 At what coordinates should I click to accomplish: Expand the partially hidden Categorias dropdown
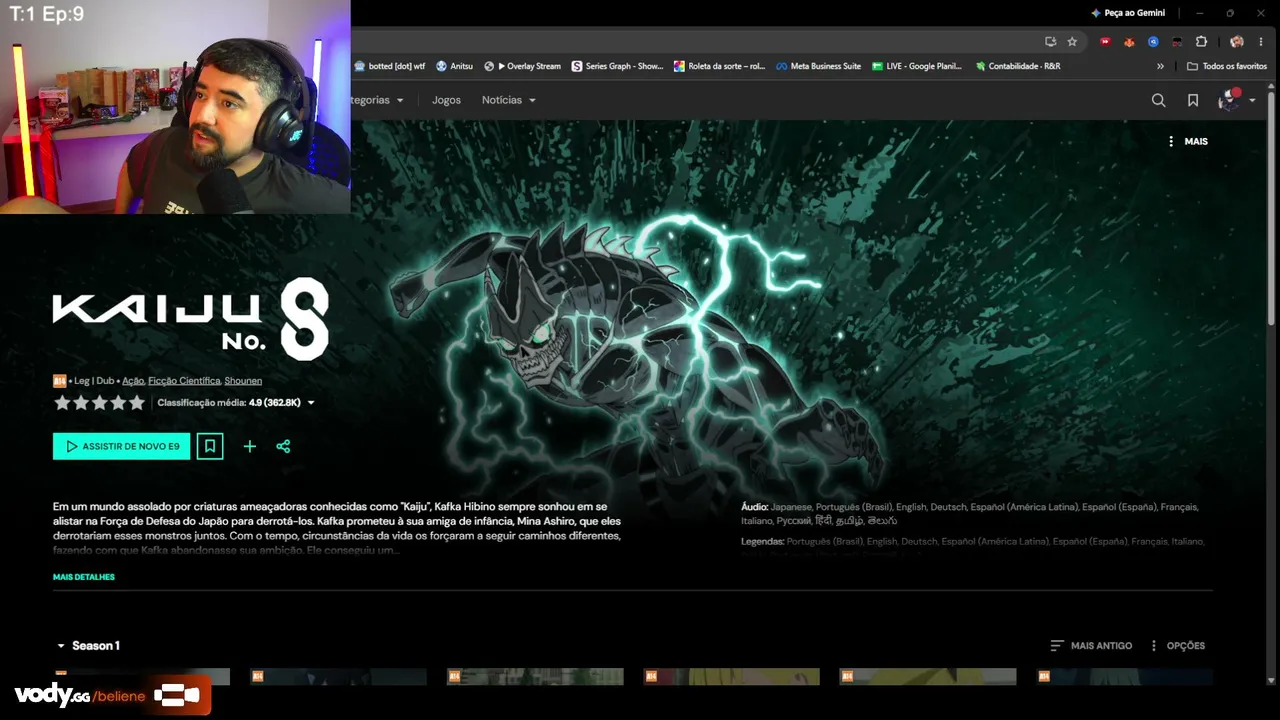point(378,100)
